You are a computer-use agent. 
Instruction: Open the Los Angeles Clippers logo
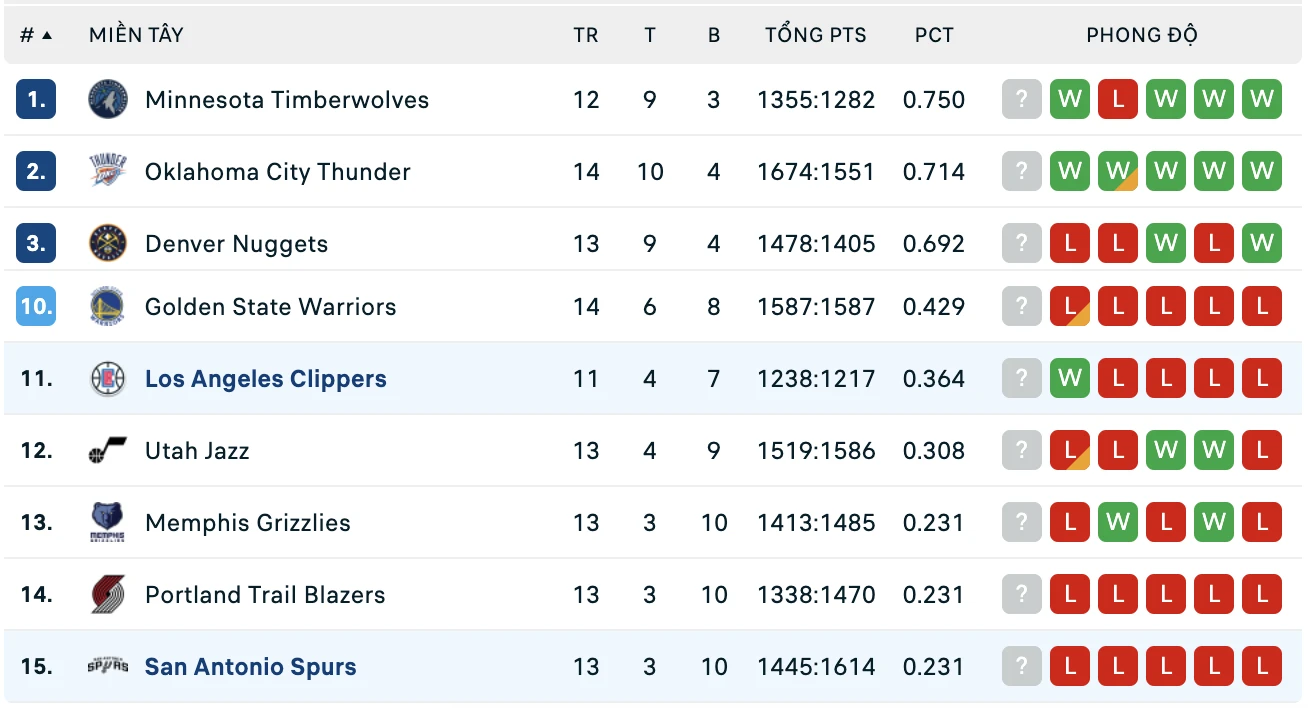click(x=108, y=379)
